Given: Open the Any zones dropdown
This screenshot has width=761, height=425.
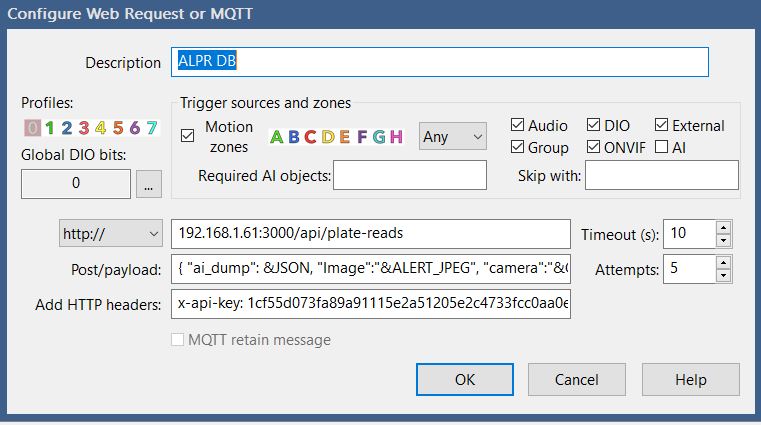Looking at the screenshot, I should (452, 137).
